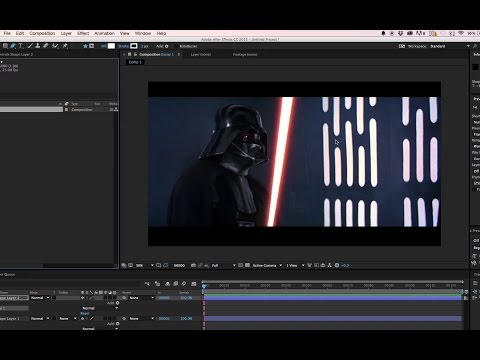Open track matte dropdown for Shape Layer 1
Screen dimensions: 480x360
tap(68, 319)
